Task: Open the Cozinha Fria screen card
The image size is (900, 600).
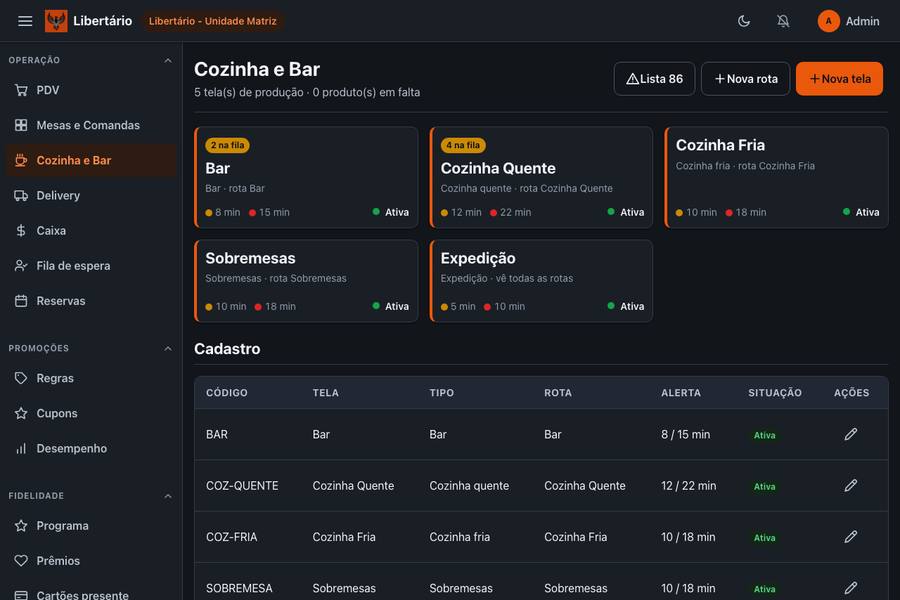Action: [777, 177]
